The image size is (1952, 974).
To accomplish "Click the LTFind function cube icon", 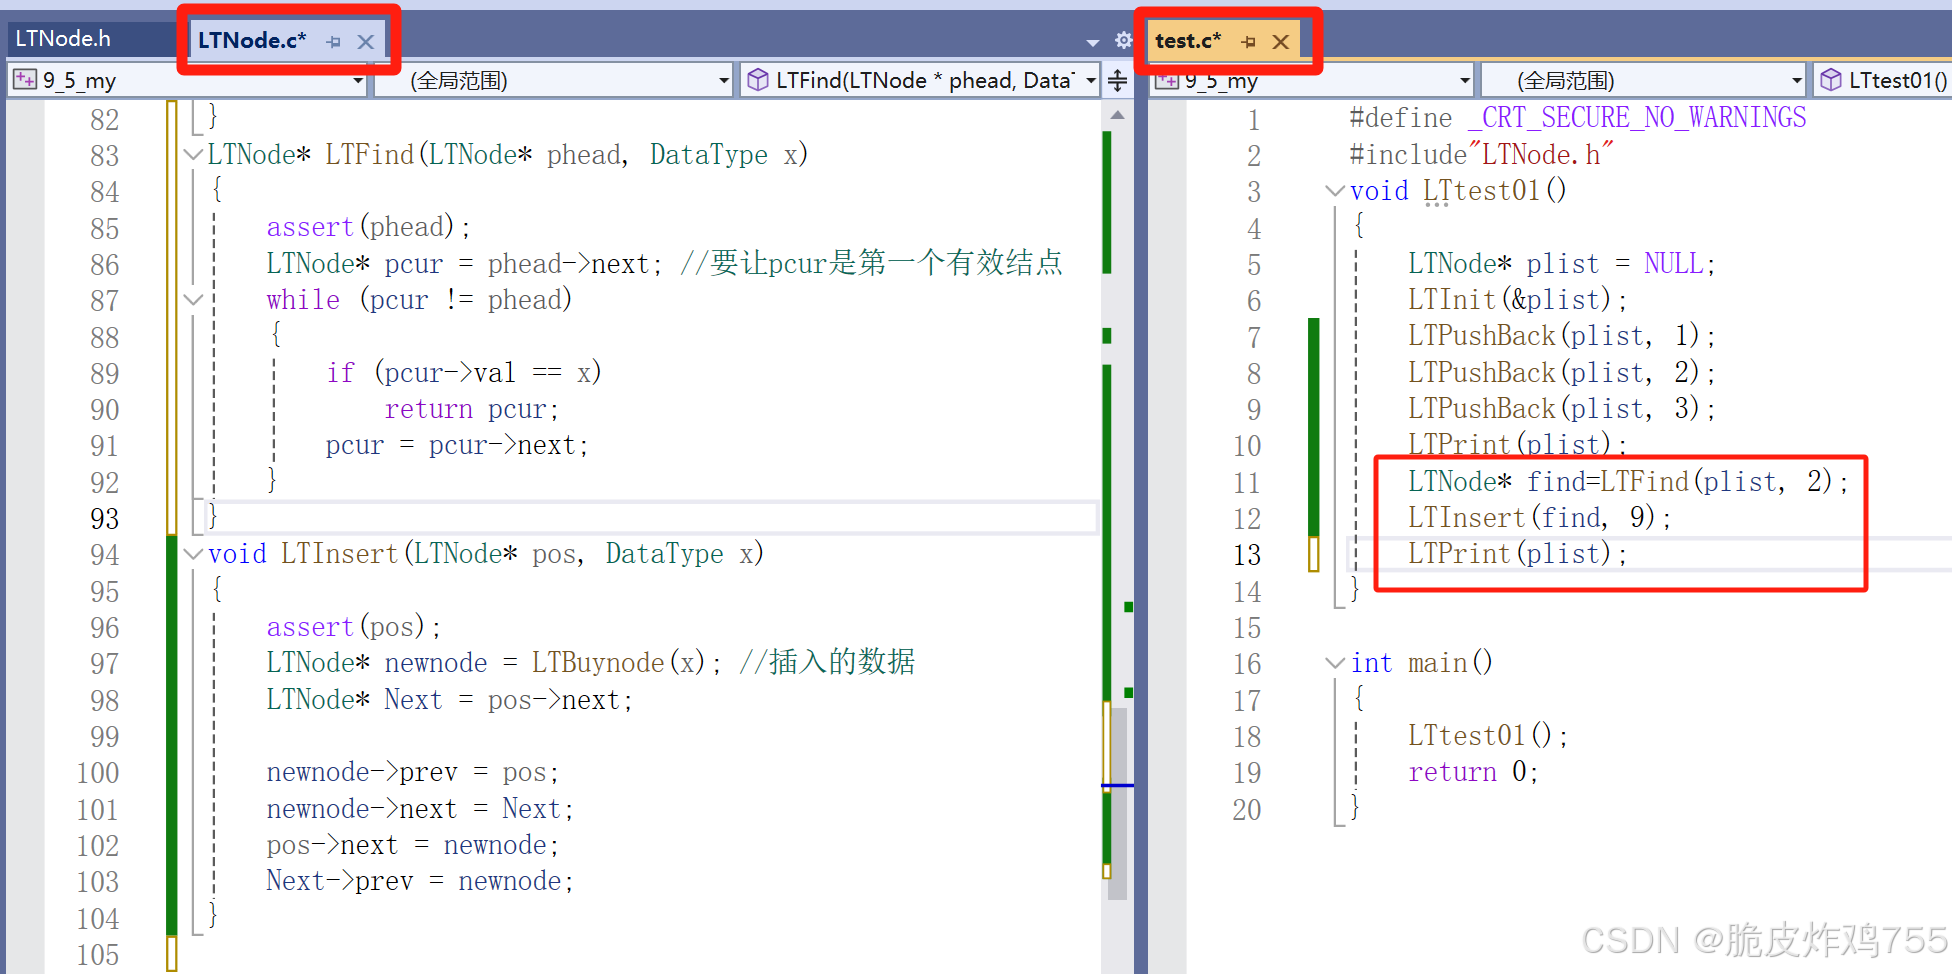I will click(x=759, y=80).
